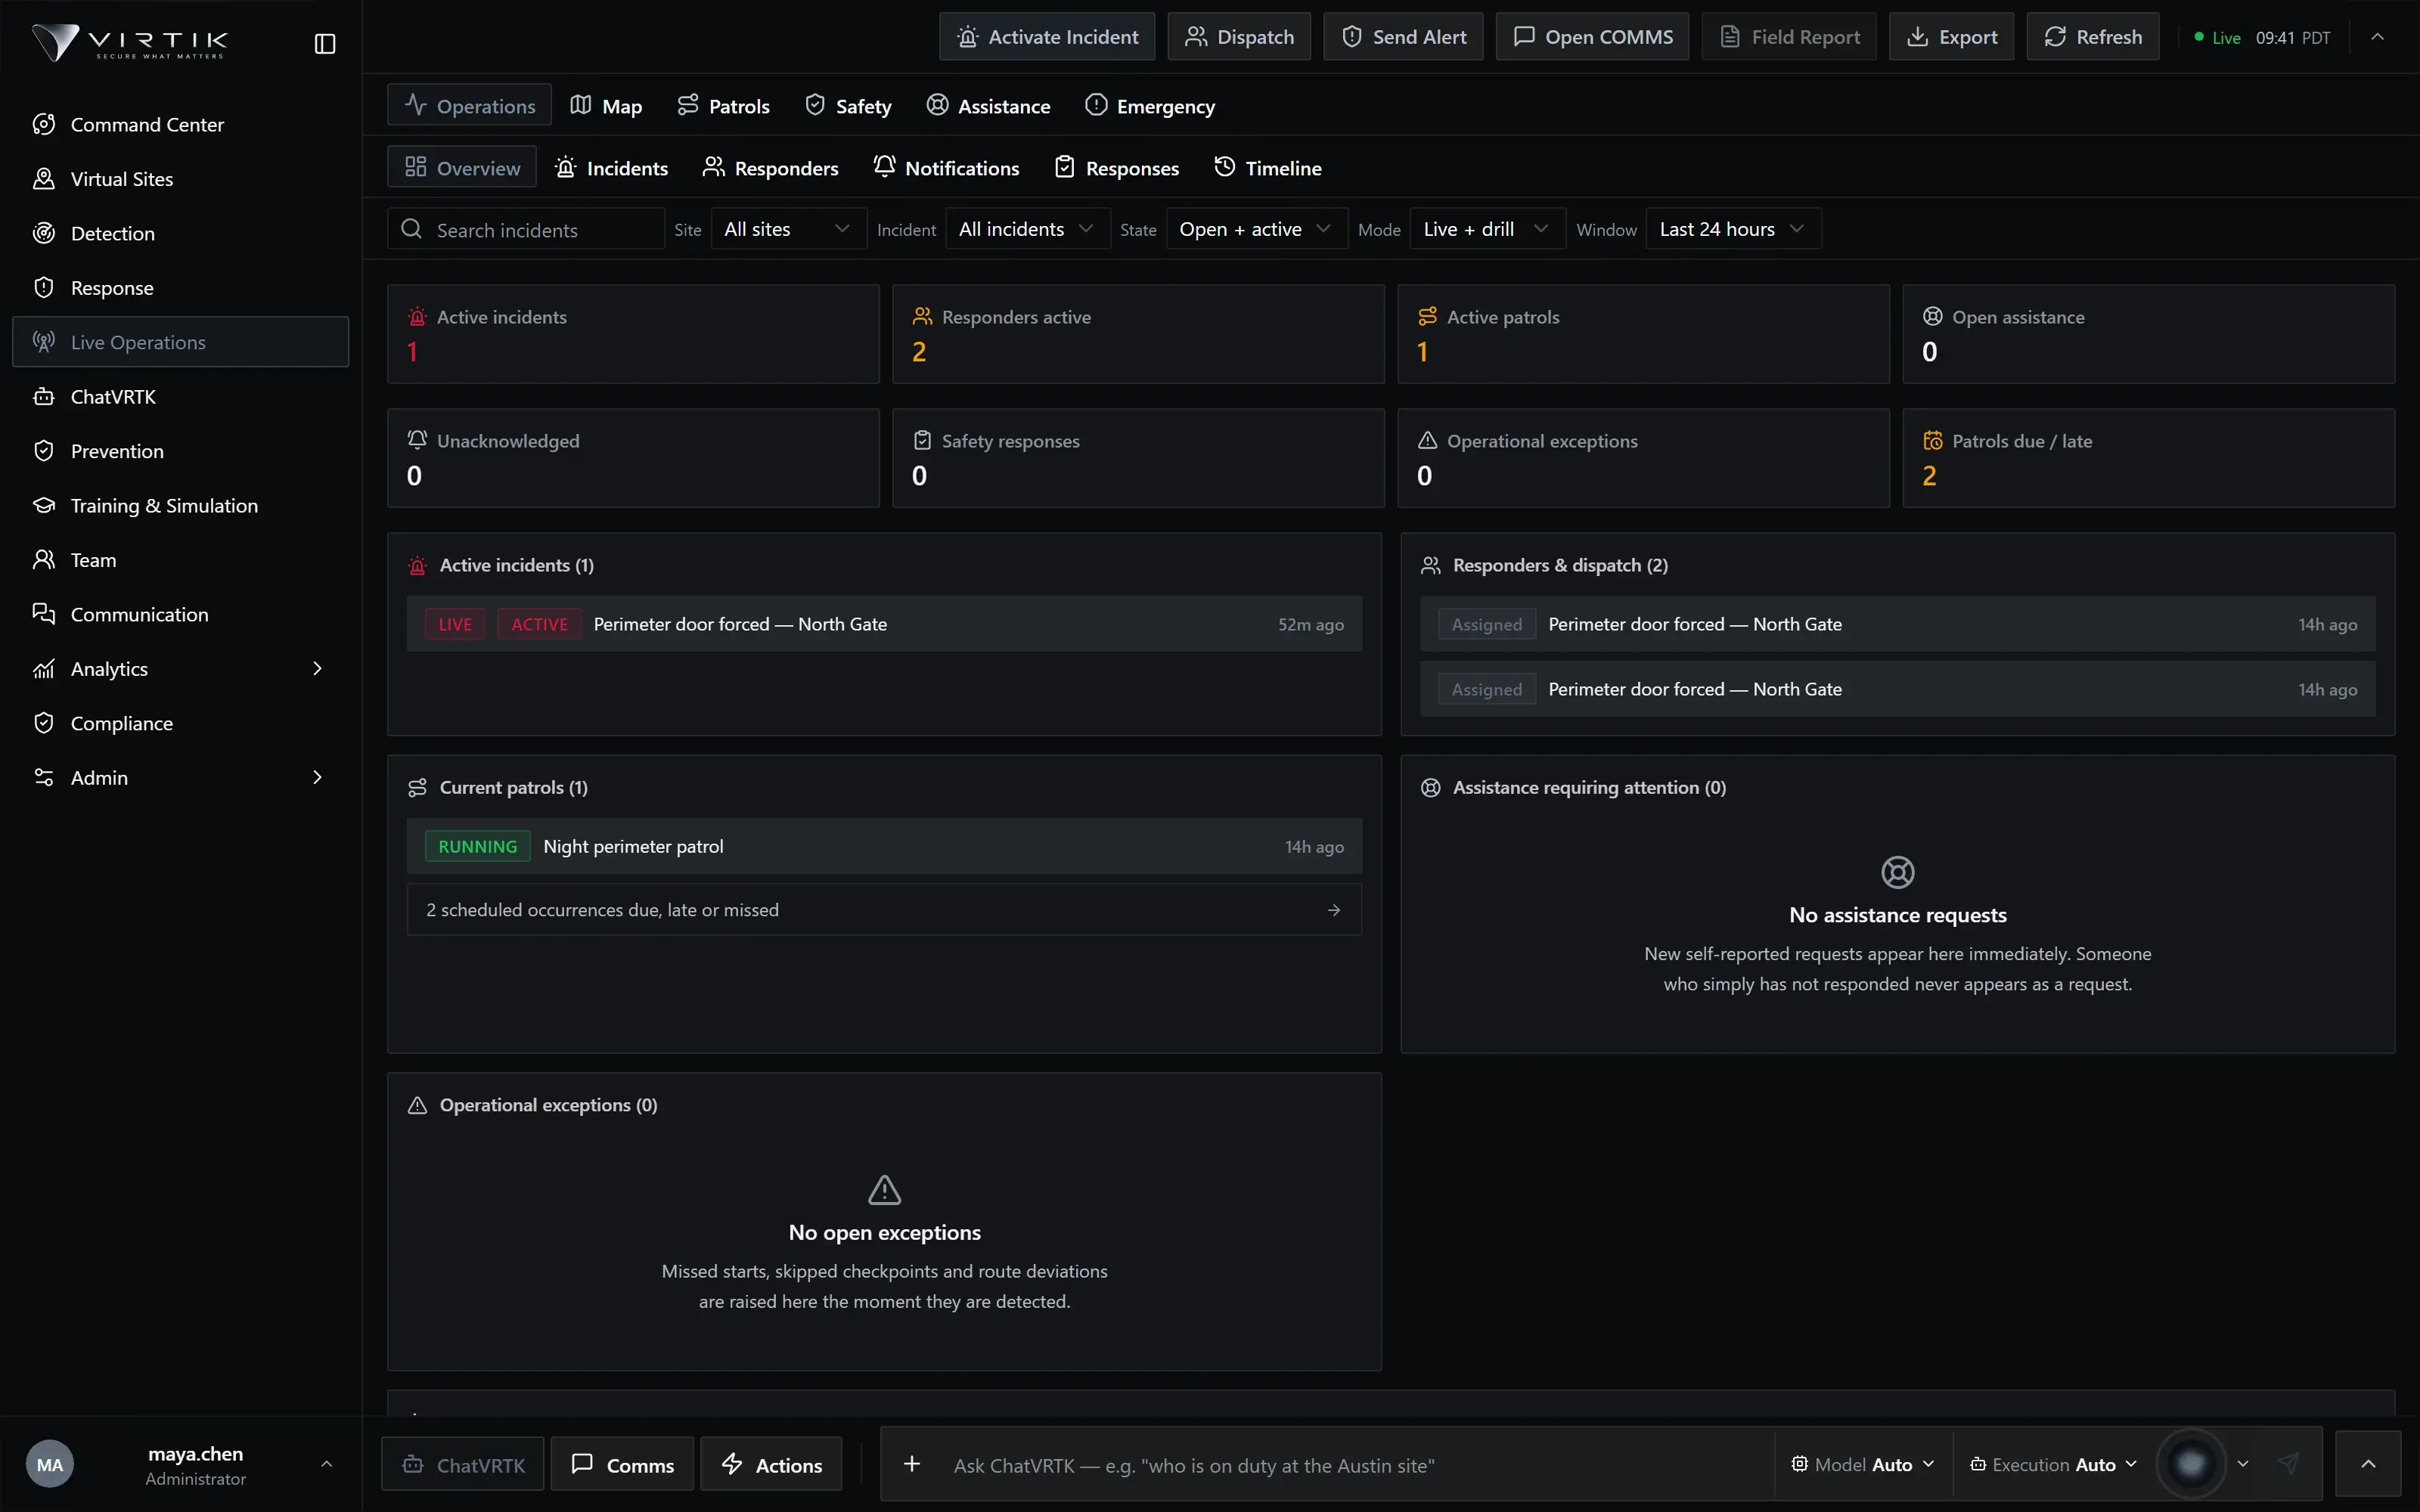Switch to the Notifications sub-tab
Screen dimensions: 2420x1512
click(x=946, y=168)
